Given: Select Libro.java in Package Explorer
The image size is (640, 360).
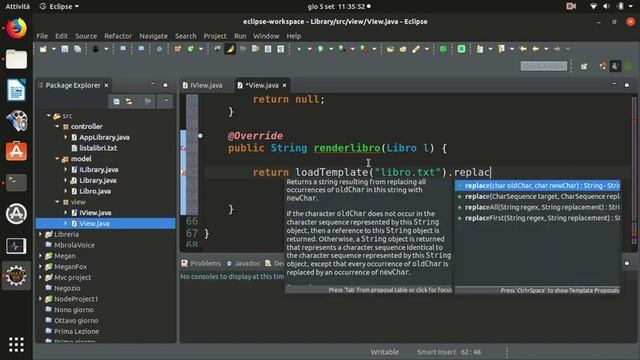Looking at the screenshot, I should click(95, 191).
